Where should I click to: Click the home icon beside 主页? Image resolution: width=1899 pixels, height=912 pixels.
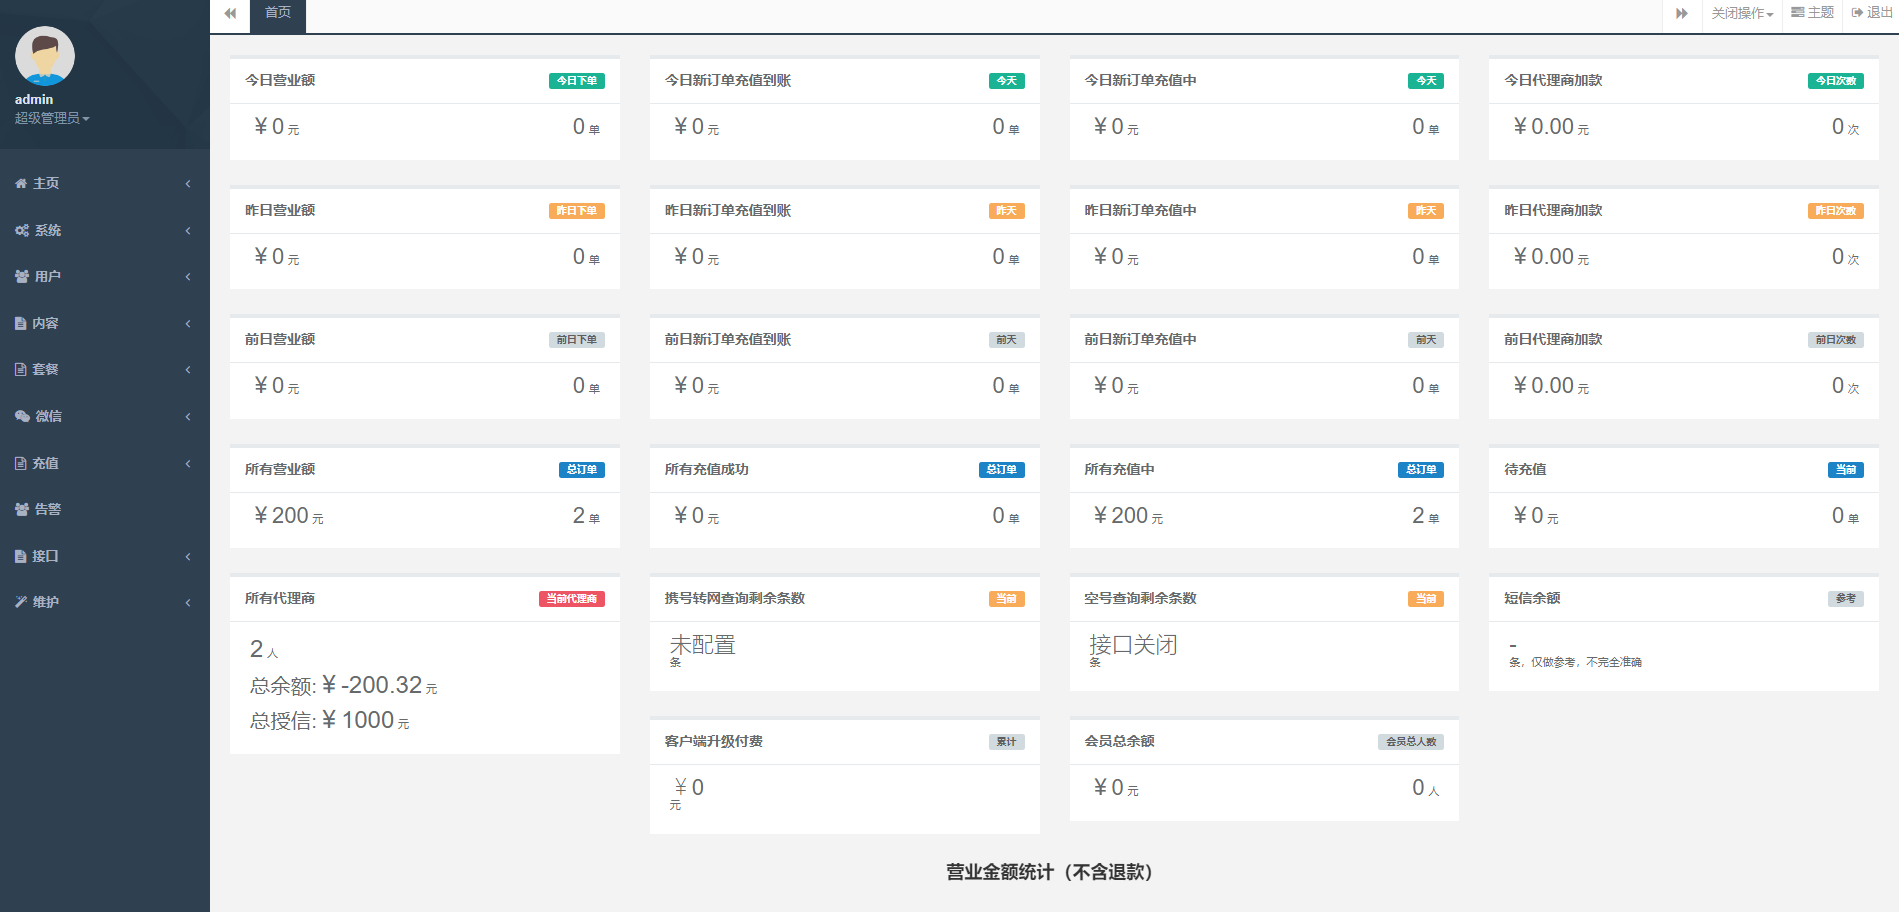point(21,184)
